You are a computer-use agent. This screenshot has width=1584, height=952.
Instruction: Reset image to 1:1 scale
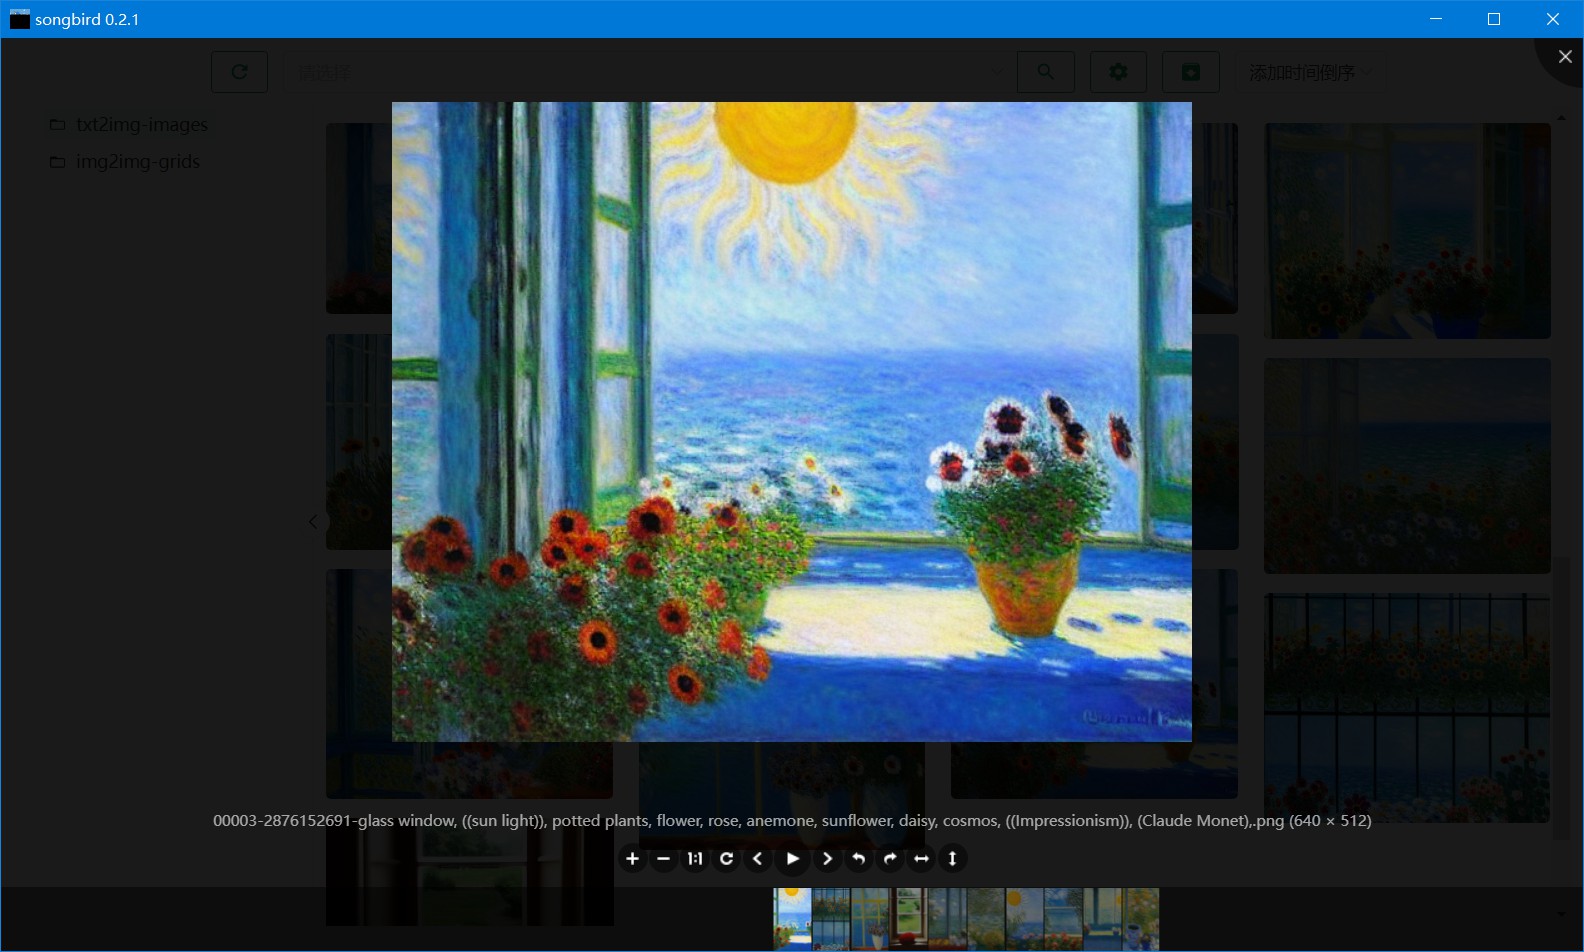pos(695,858)
